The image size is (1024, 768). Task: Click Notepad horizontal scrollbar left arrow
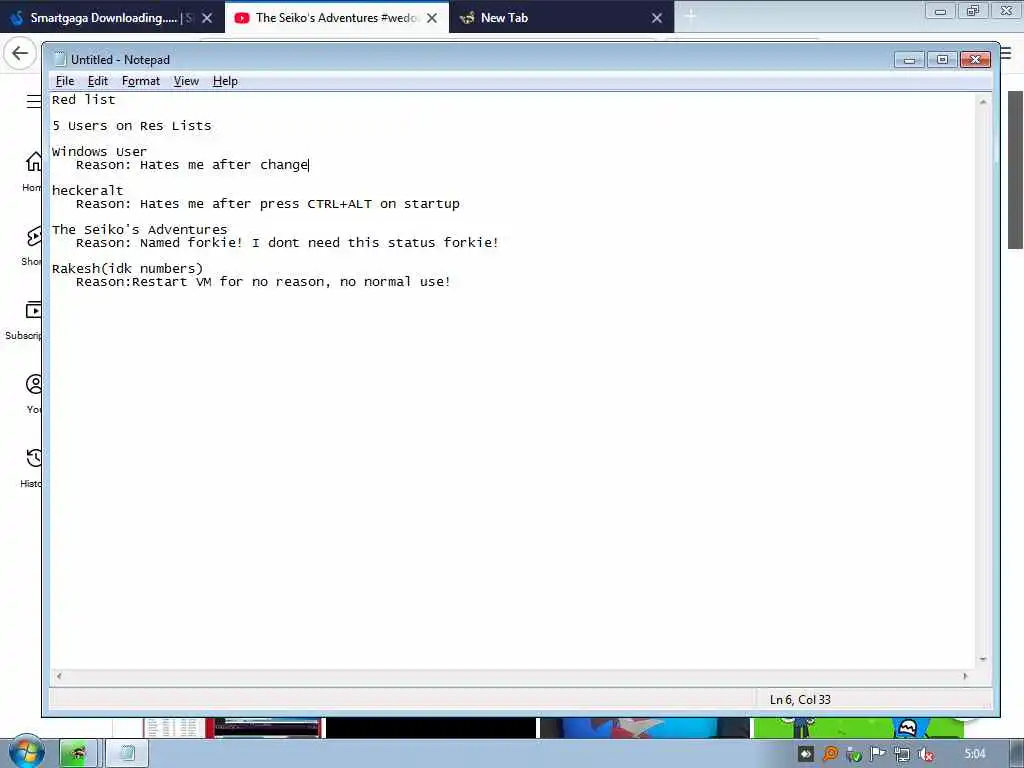coord(59,676)
